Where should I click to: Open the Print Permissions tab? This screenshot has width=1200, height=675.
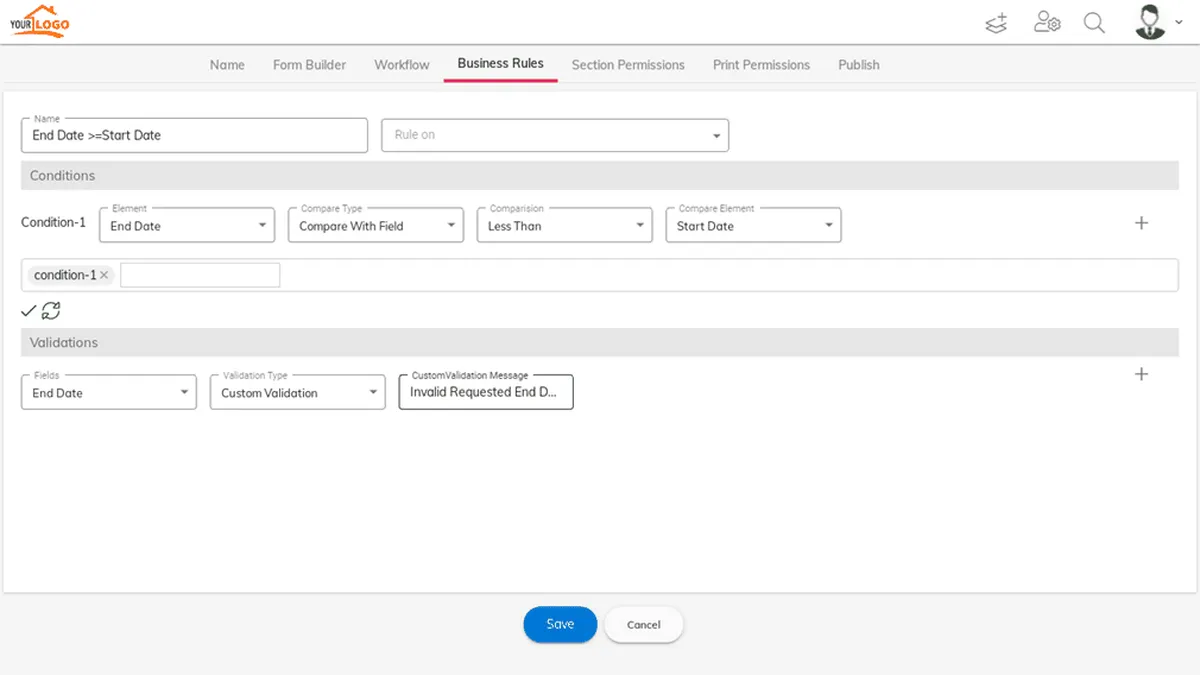(761, 65)
